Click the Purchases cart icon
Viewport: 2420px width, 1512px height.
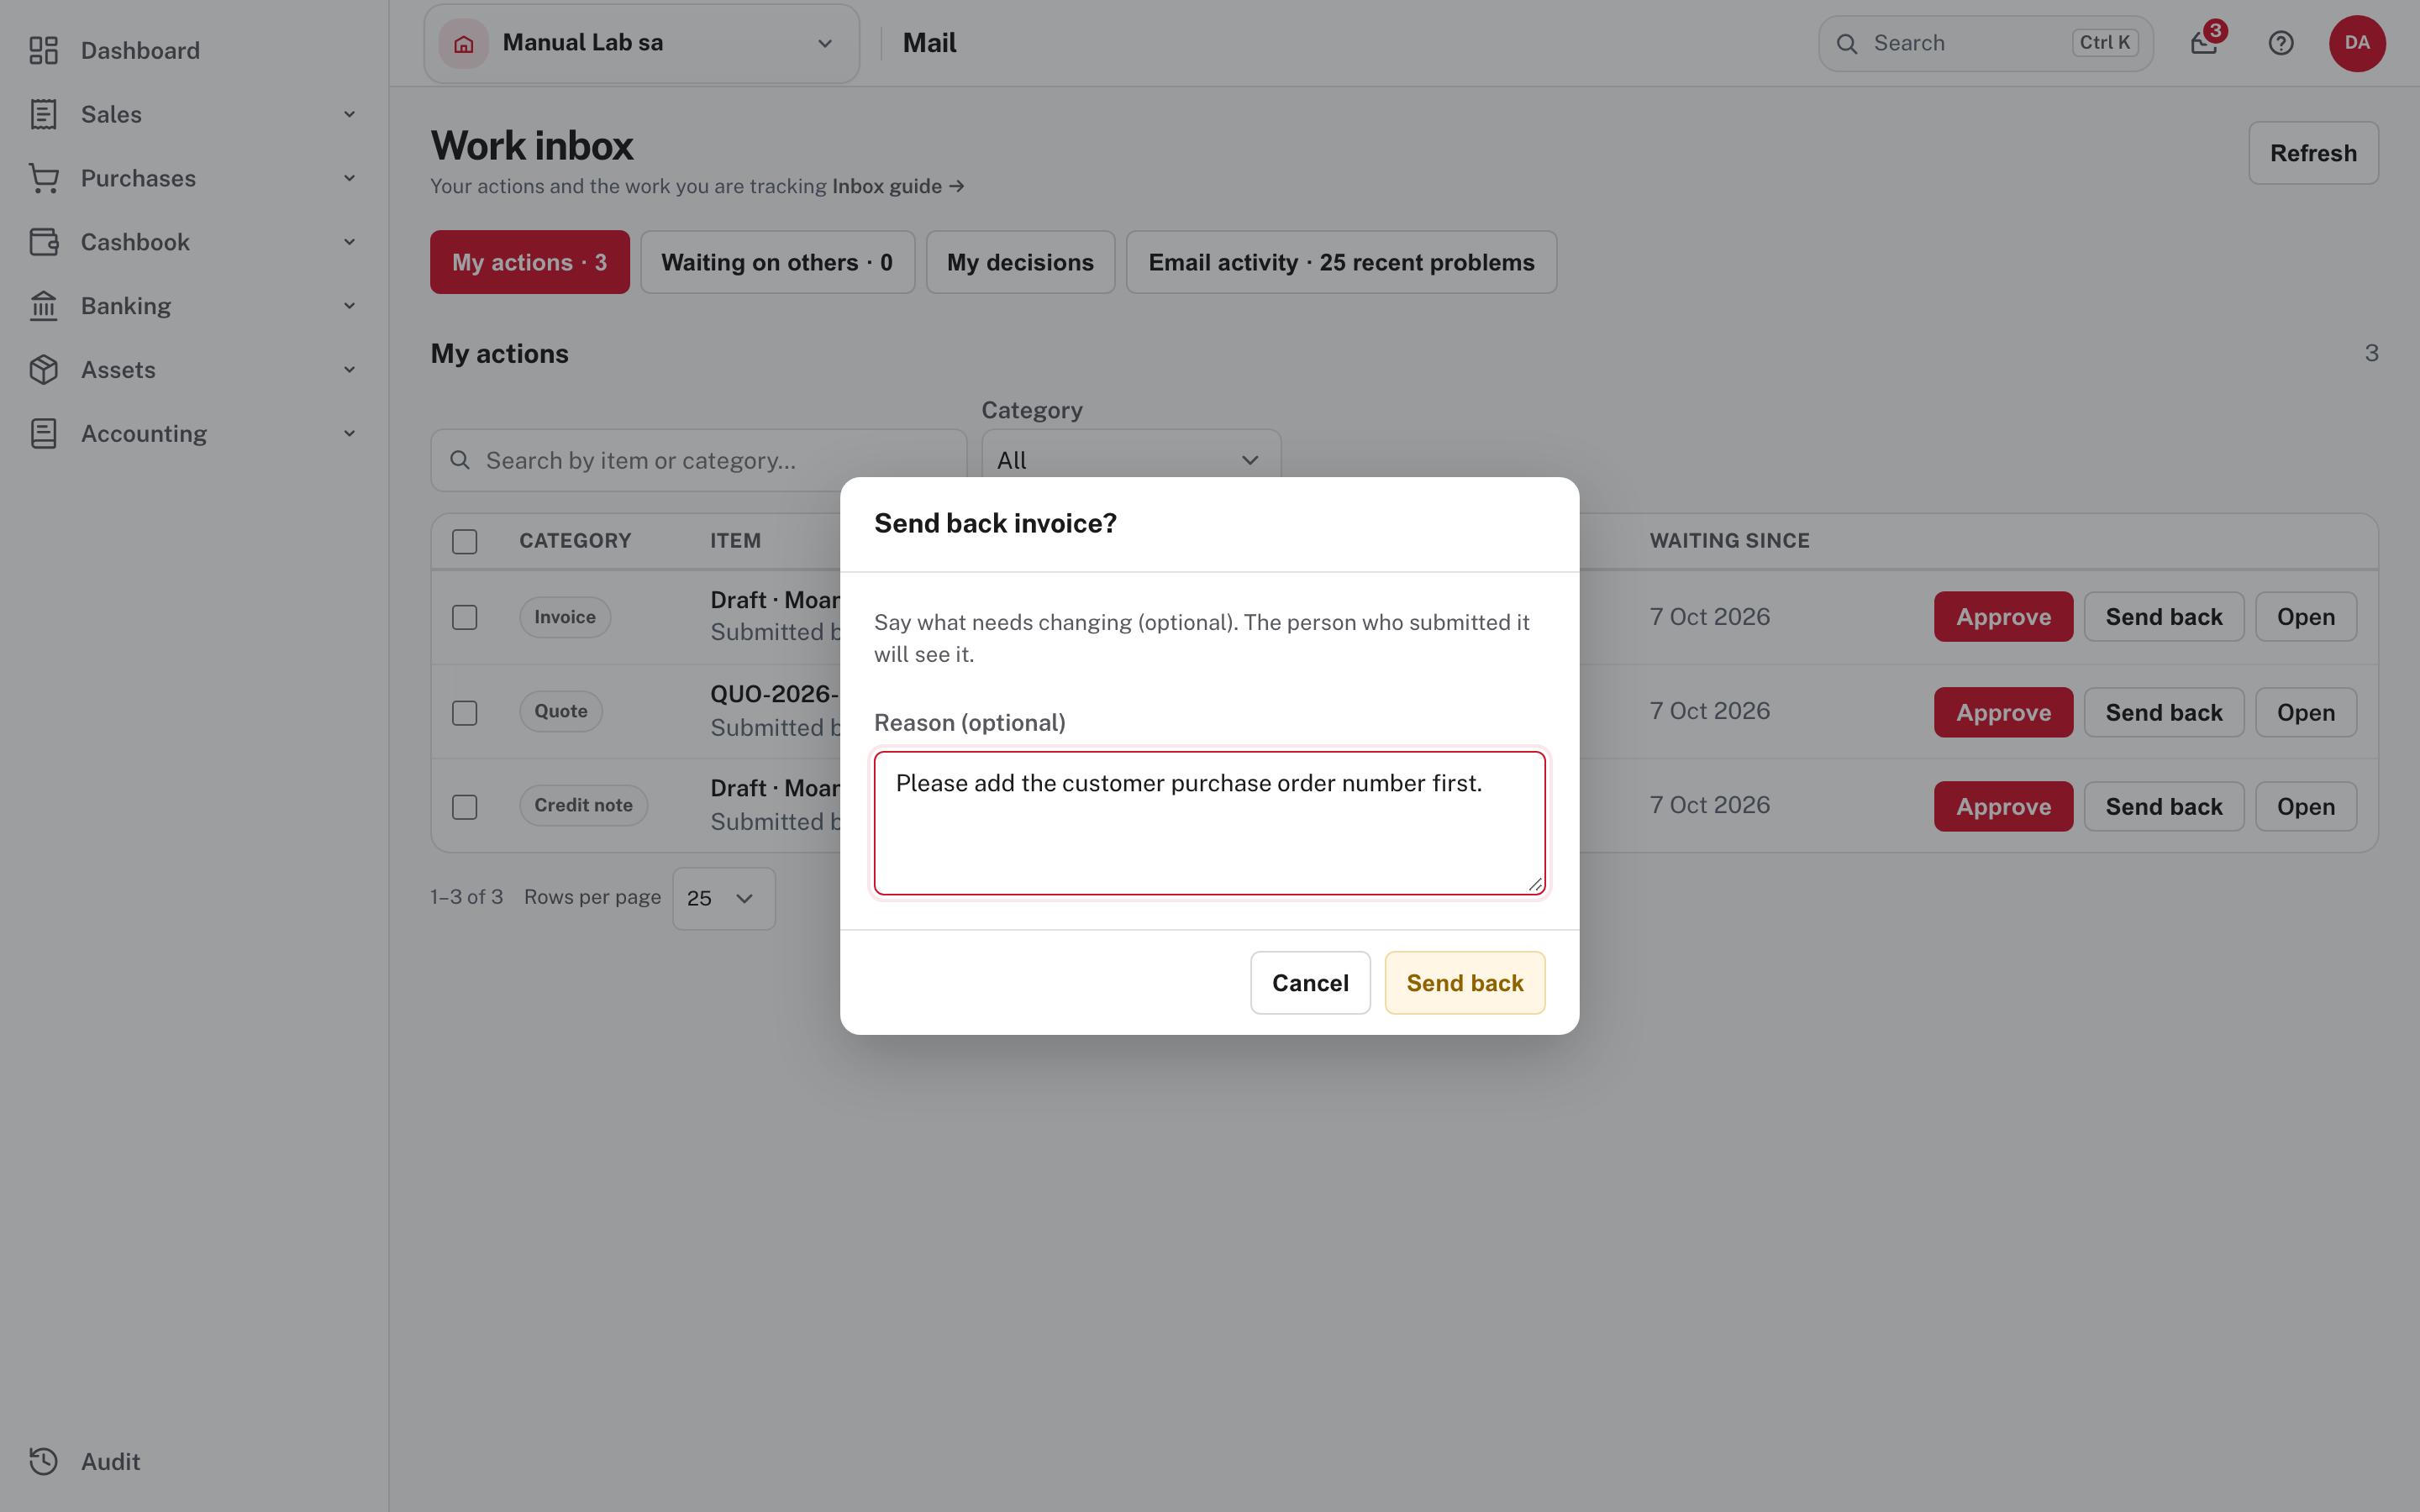[x=43, y=178]
